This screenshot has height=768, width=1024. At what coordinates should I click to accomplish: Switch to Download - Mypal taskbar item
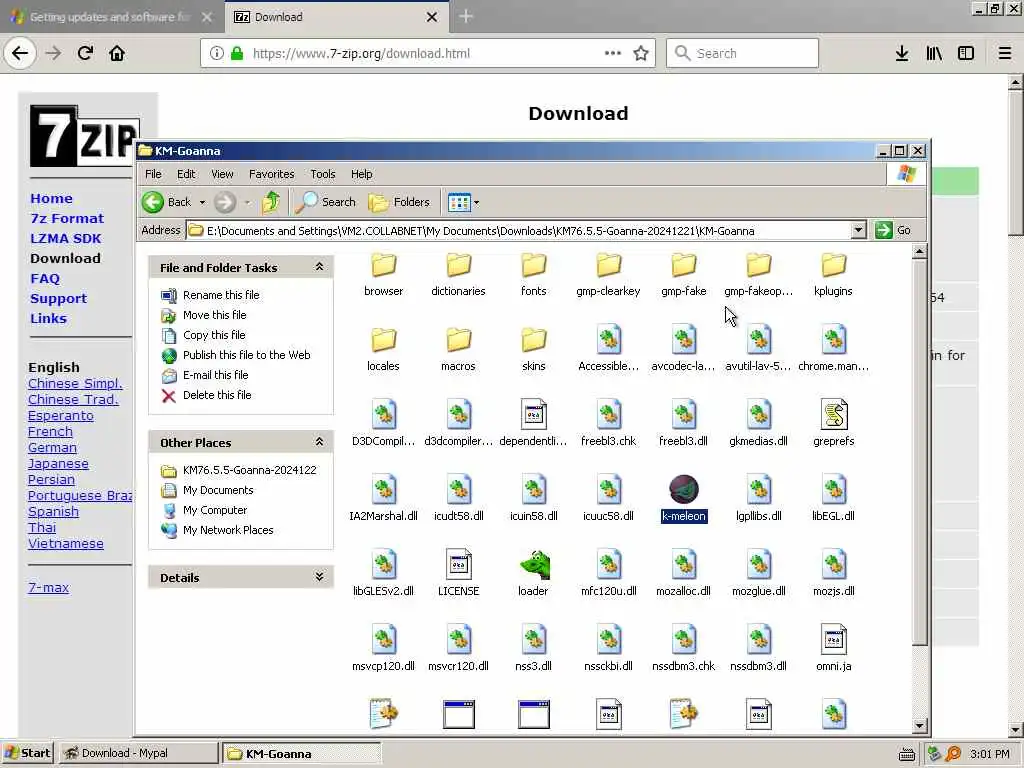tap(138, 753)
